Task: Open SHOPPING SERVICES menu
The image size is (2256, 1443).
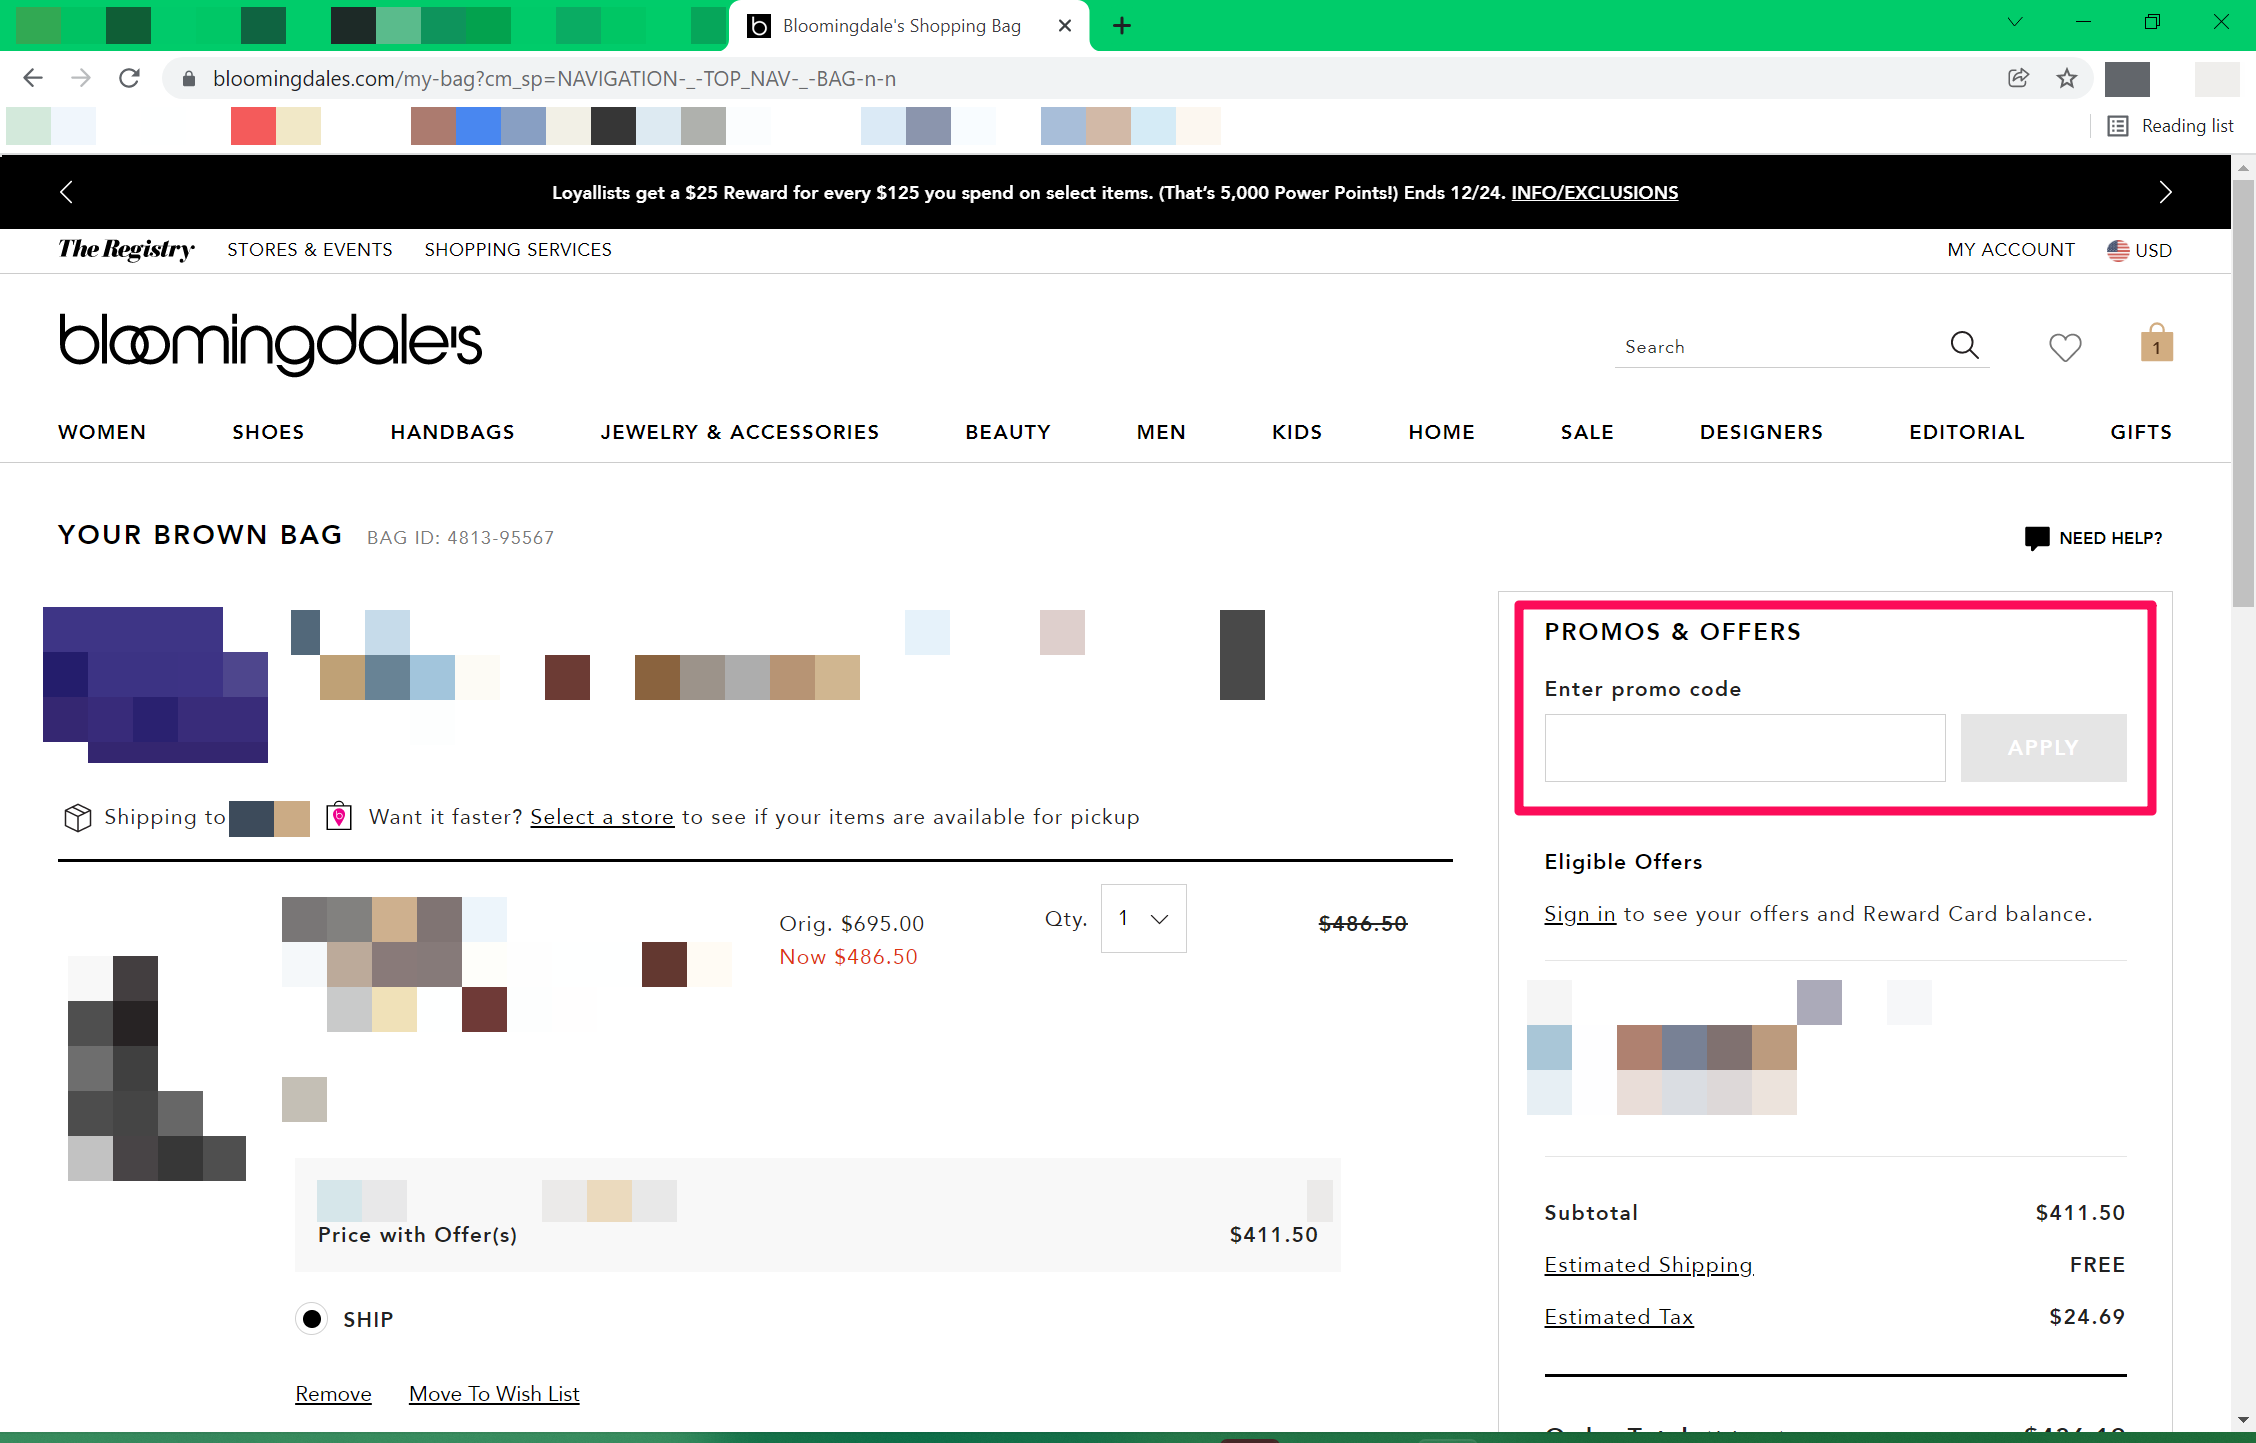Action: click(518, 250)
